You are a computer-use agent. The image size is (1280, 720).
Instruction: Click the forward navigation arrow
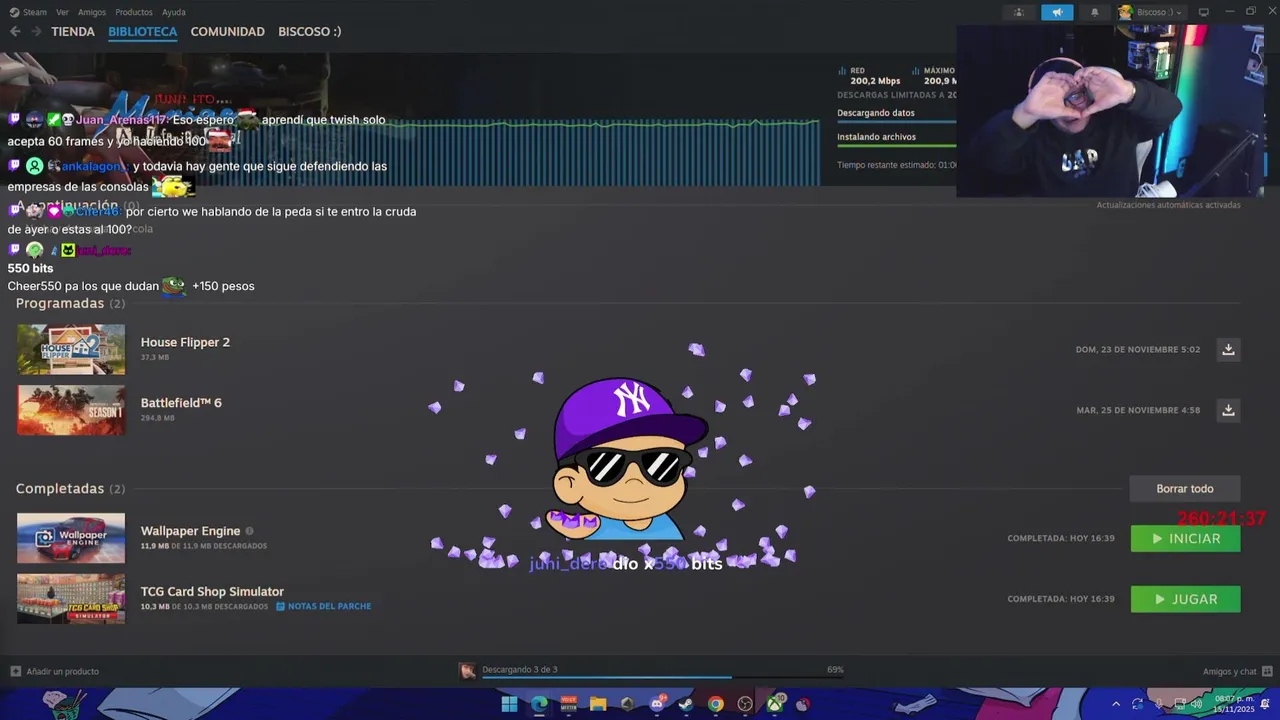coord(36,32)
